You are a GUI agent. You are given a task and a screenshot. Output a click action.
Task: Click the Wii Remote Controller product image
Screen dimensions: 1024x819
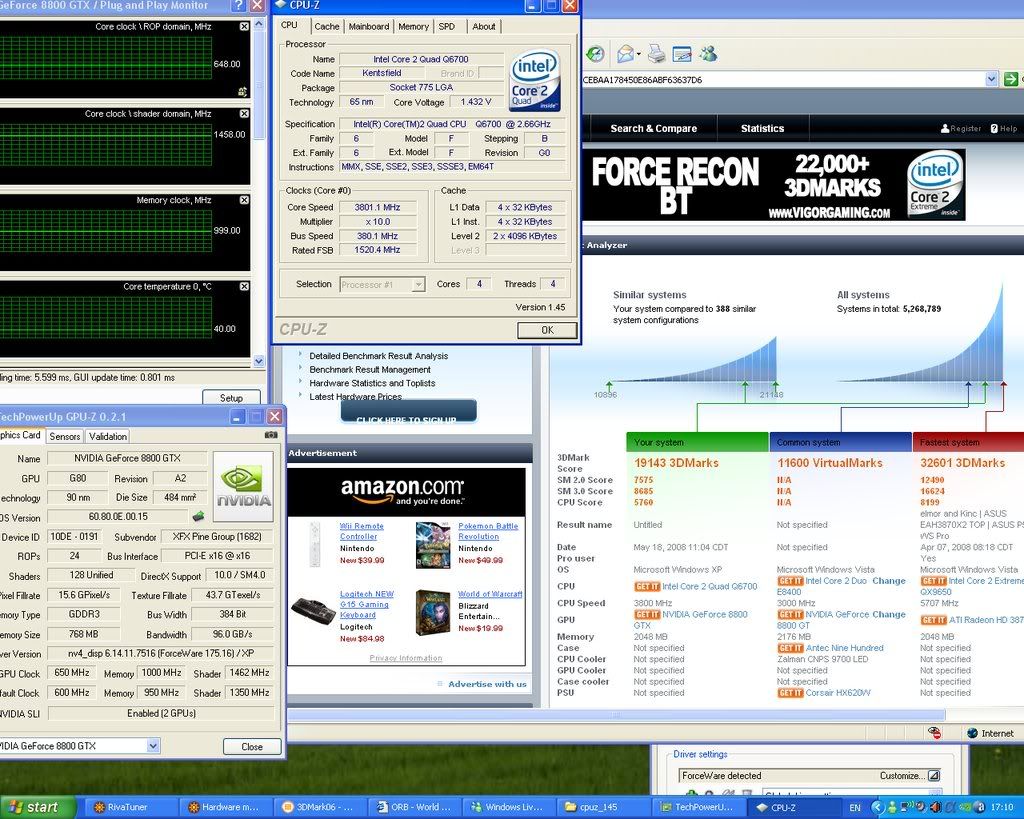click(315, 543)
